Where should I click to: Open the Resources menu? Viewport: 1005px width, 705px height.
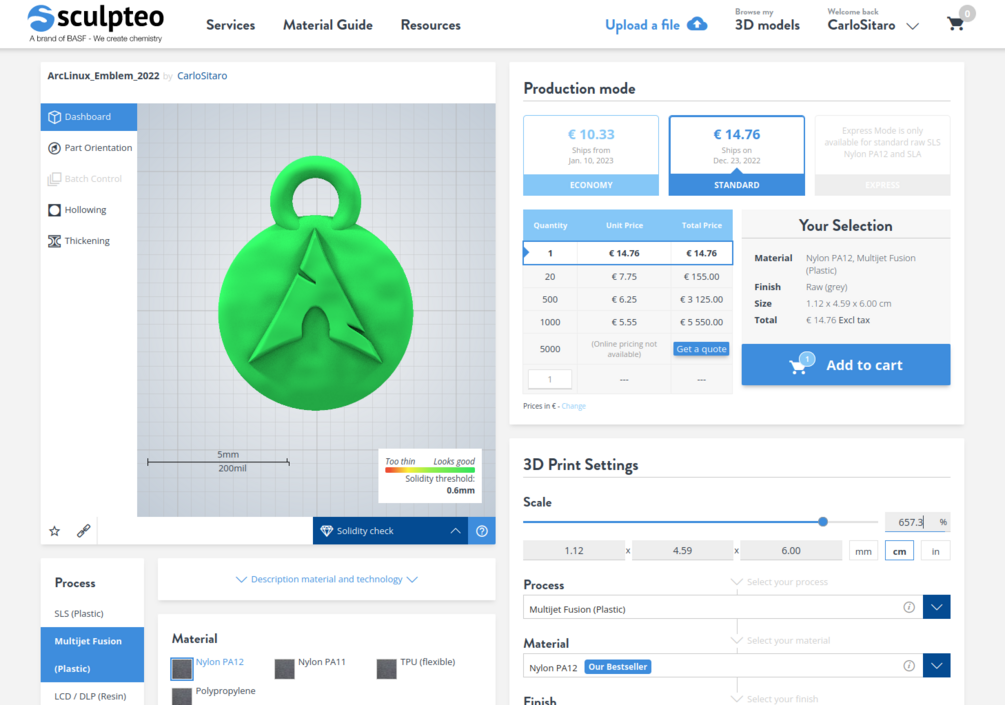pos(431,25)
